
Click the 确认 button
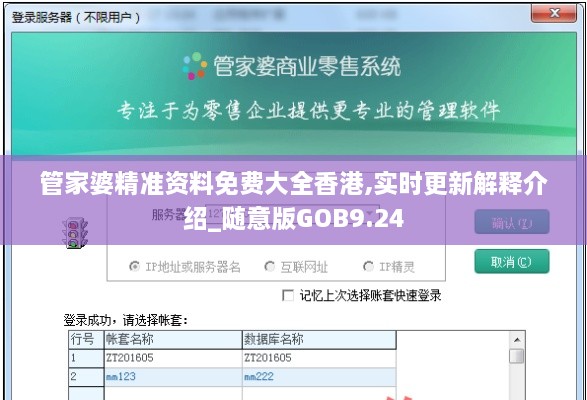click(x=512, y=222)
